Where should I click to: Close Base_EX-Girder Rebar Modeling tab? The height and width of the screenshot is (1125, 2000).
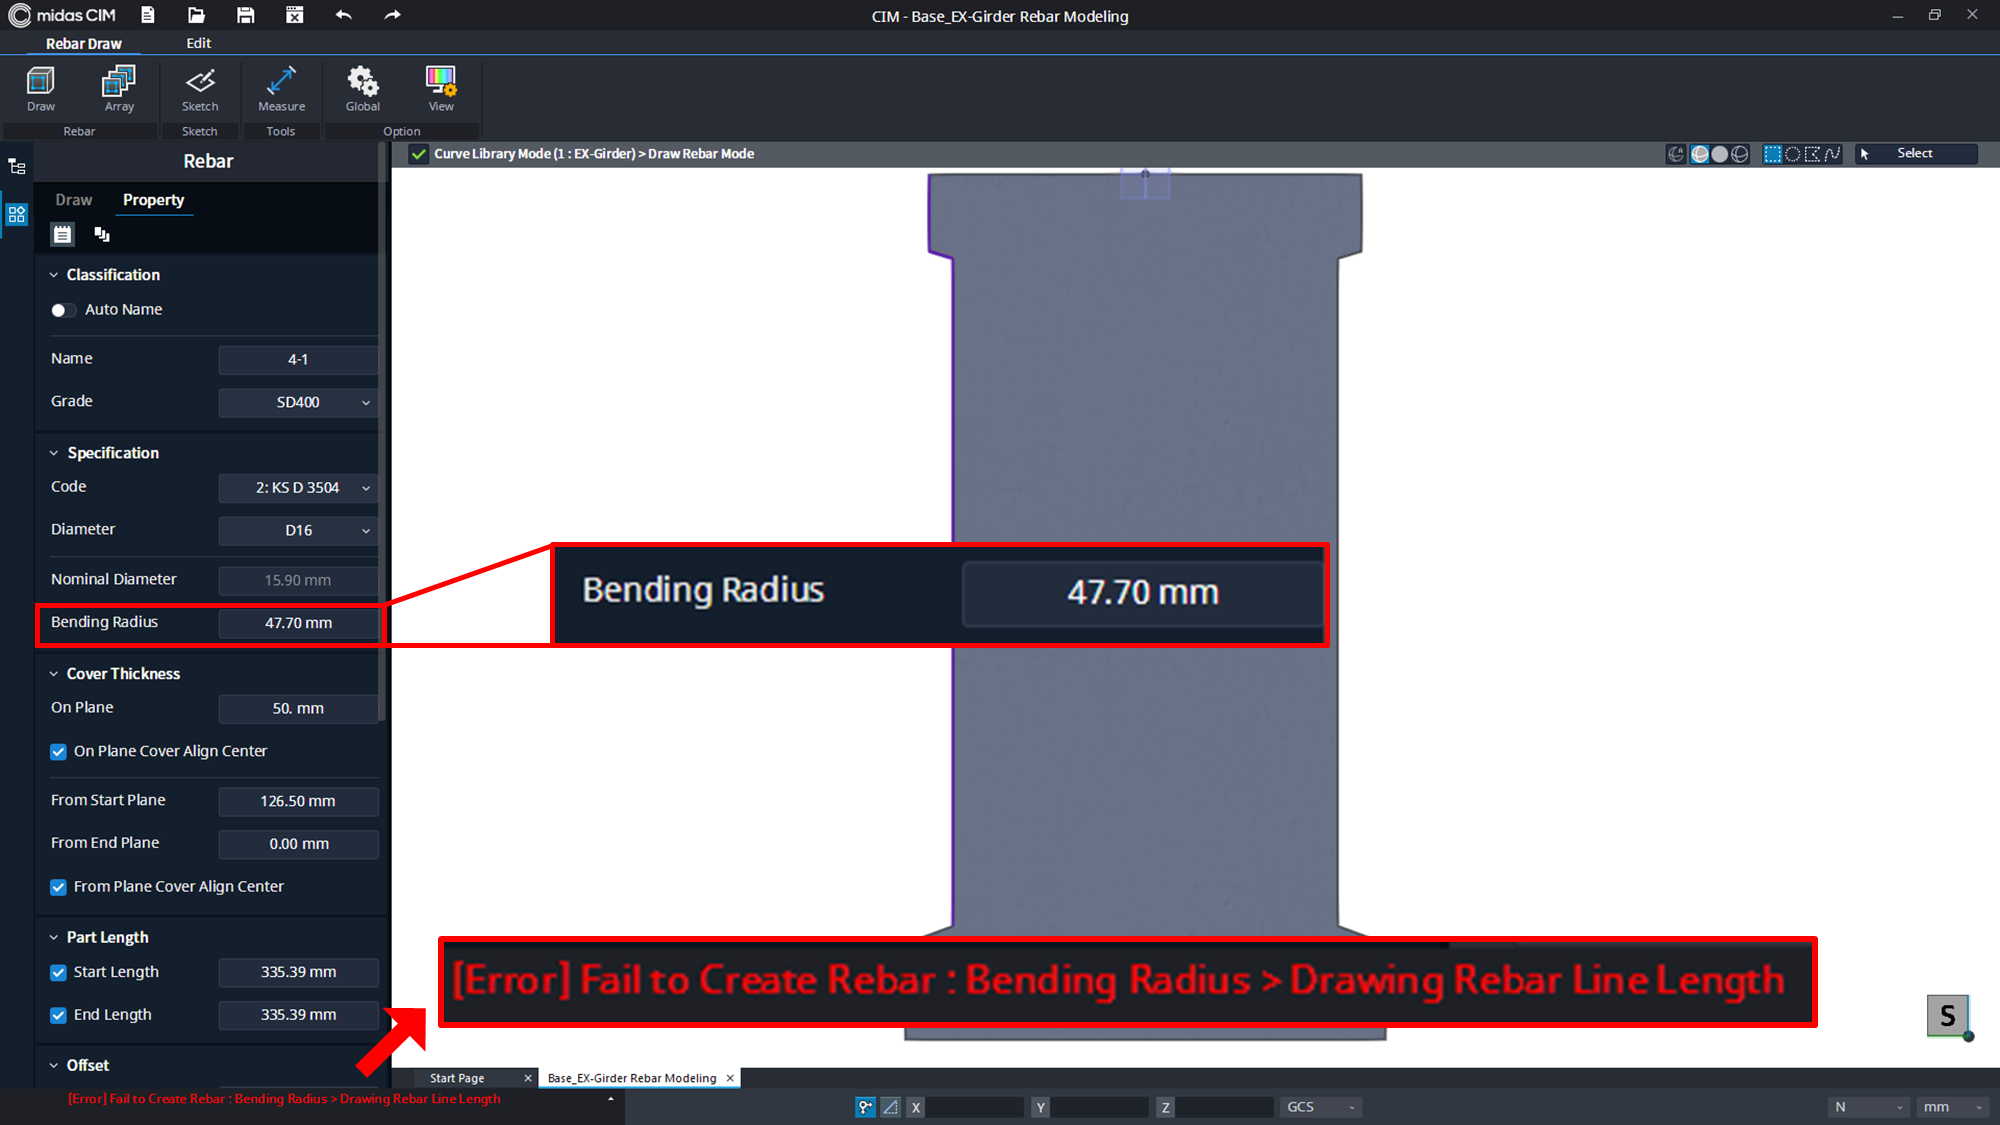[730, 1078]
